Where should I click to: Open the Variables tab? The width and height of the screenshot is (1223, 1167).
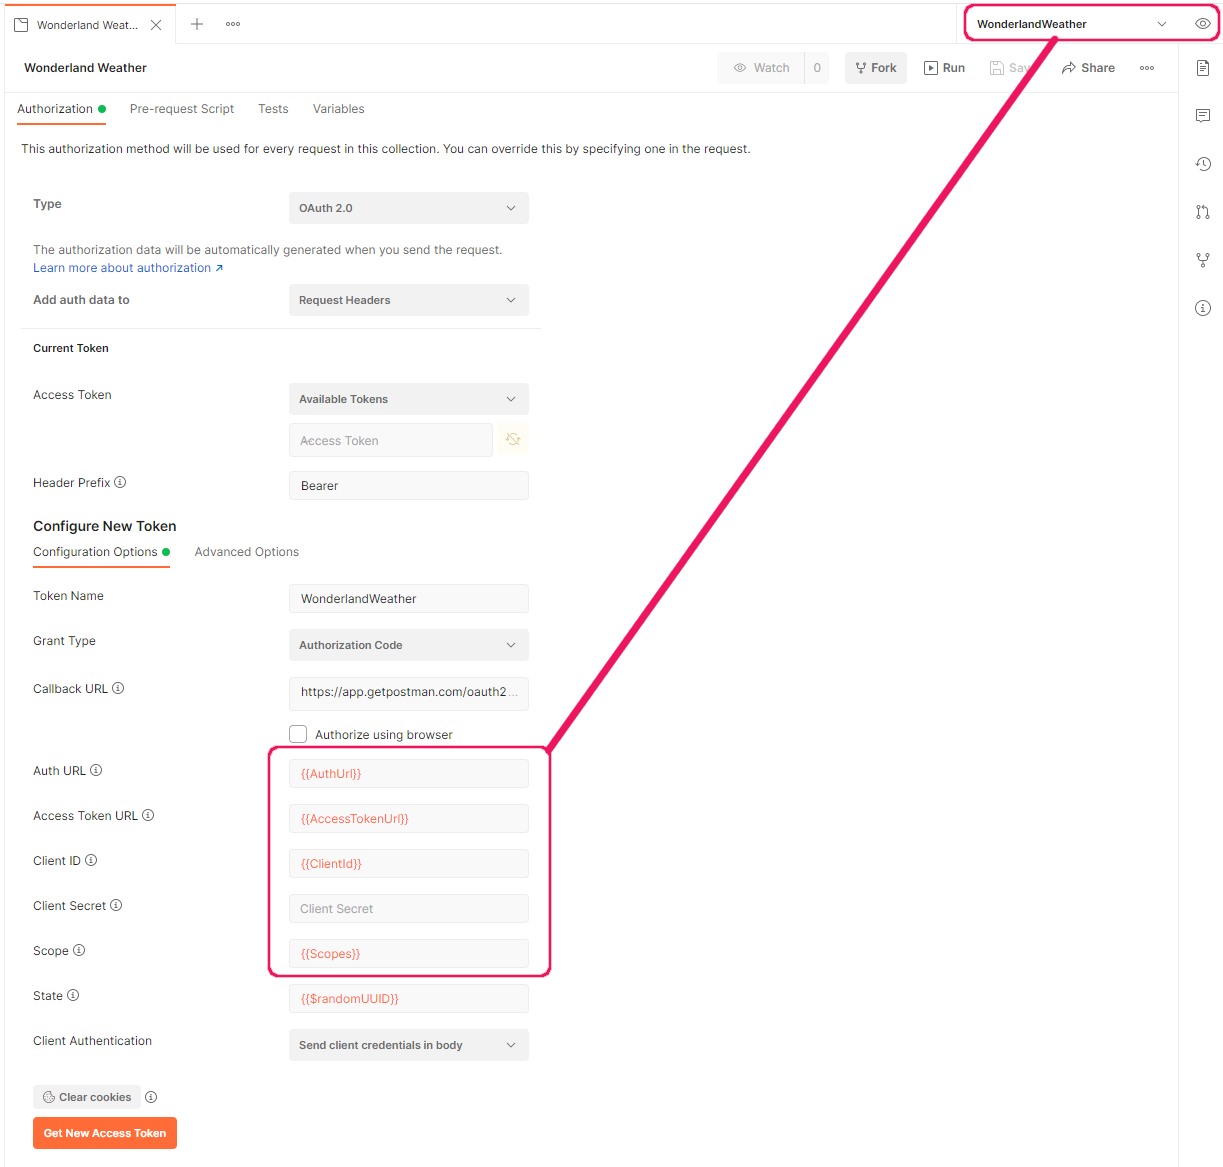338,109
